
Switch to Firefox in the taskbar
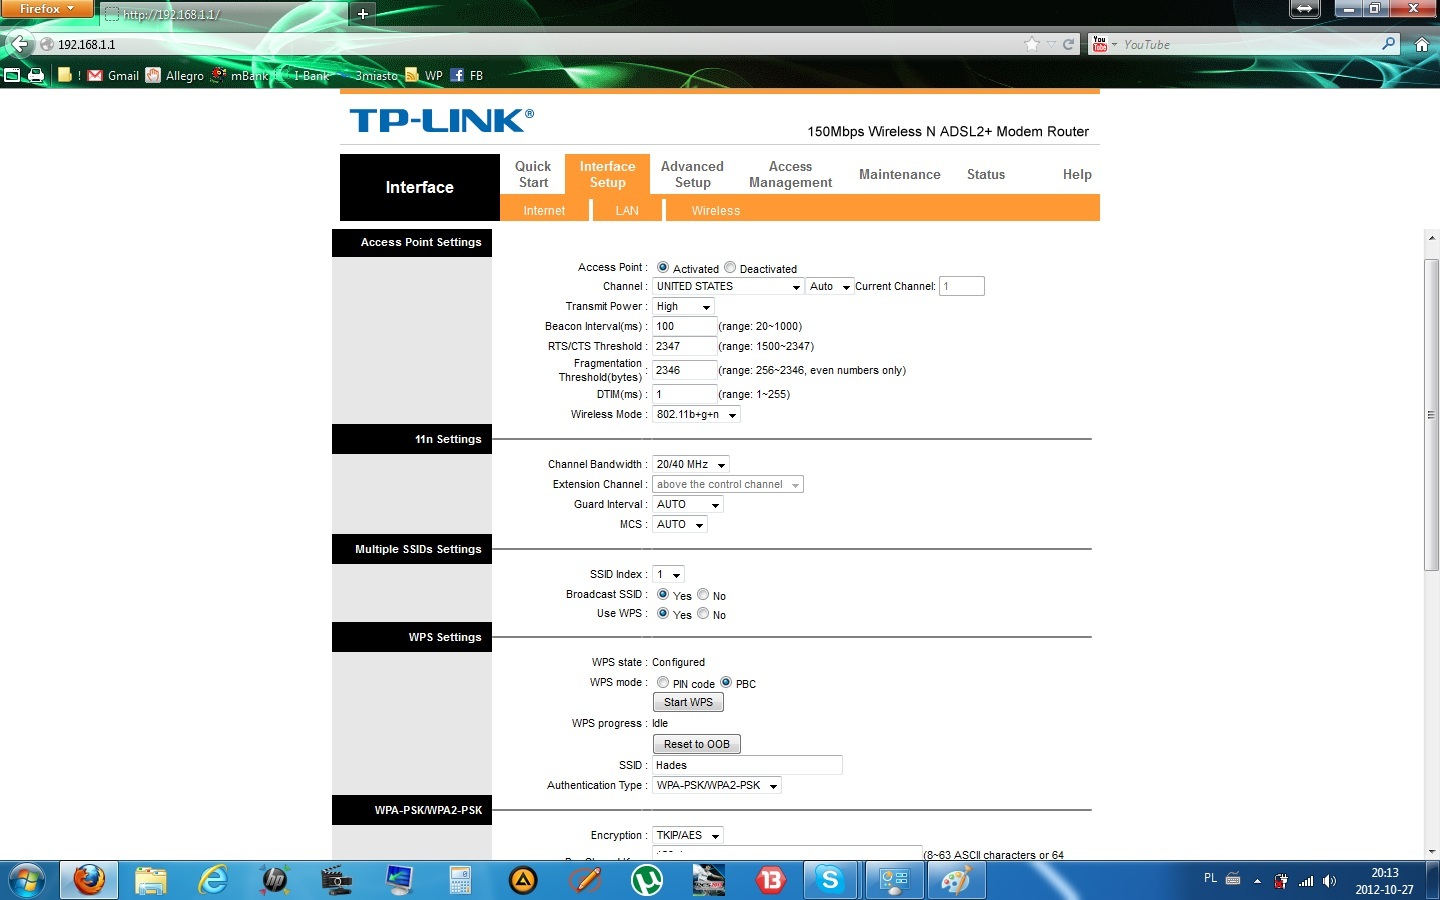tap(89, 880)
